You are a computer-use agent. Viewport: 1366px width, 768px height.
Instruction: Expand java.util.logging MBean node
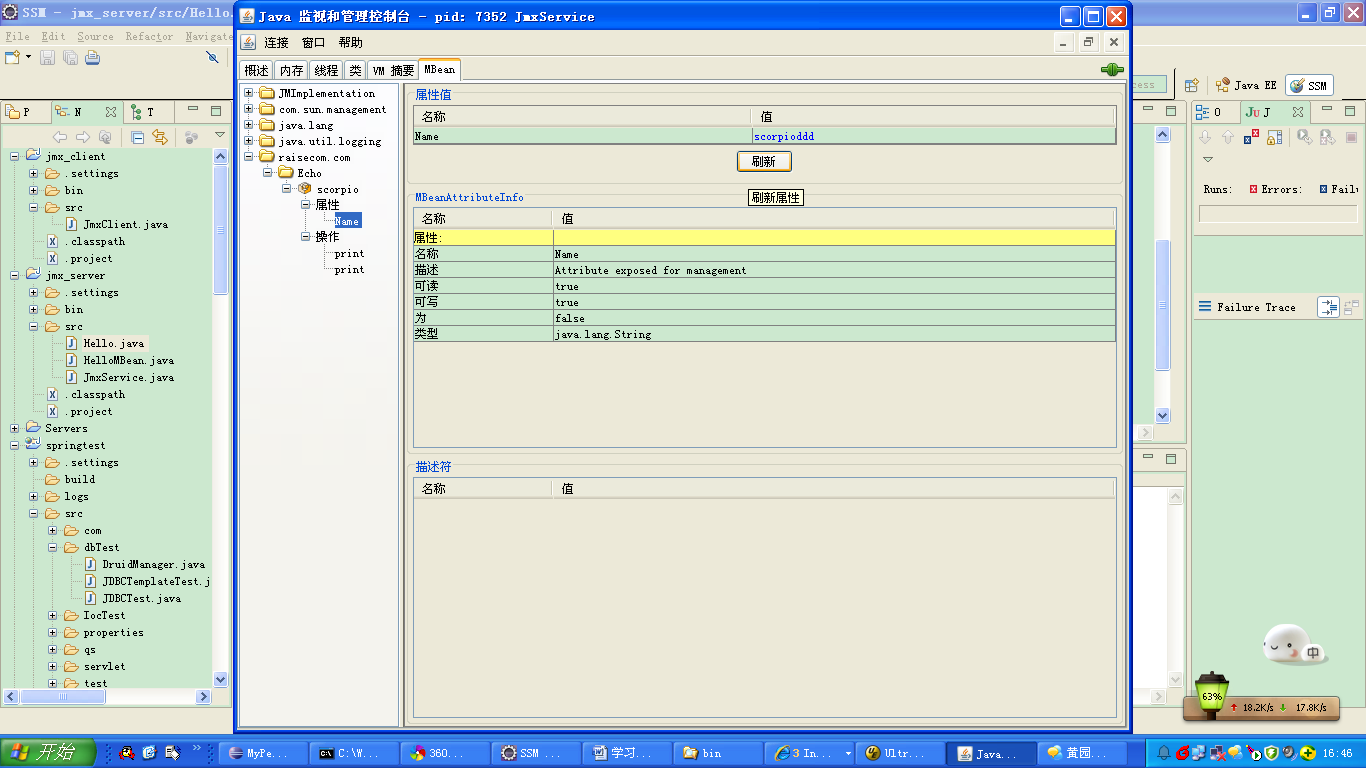coord(249,141)
